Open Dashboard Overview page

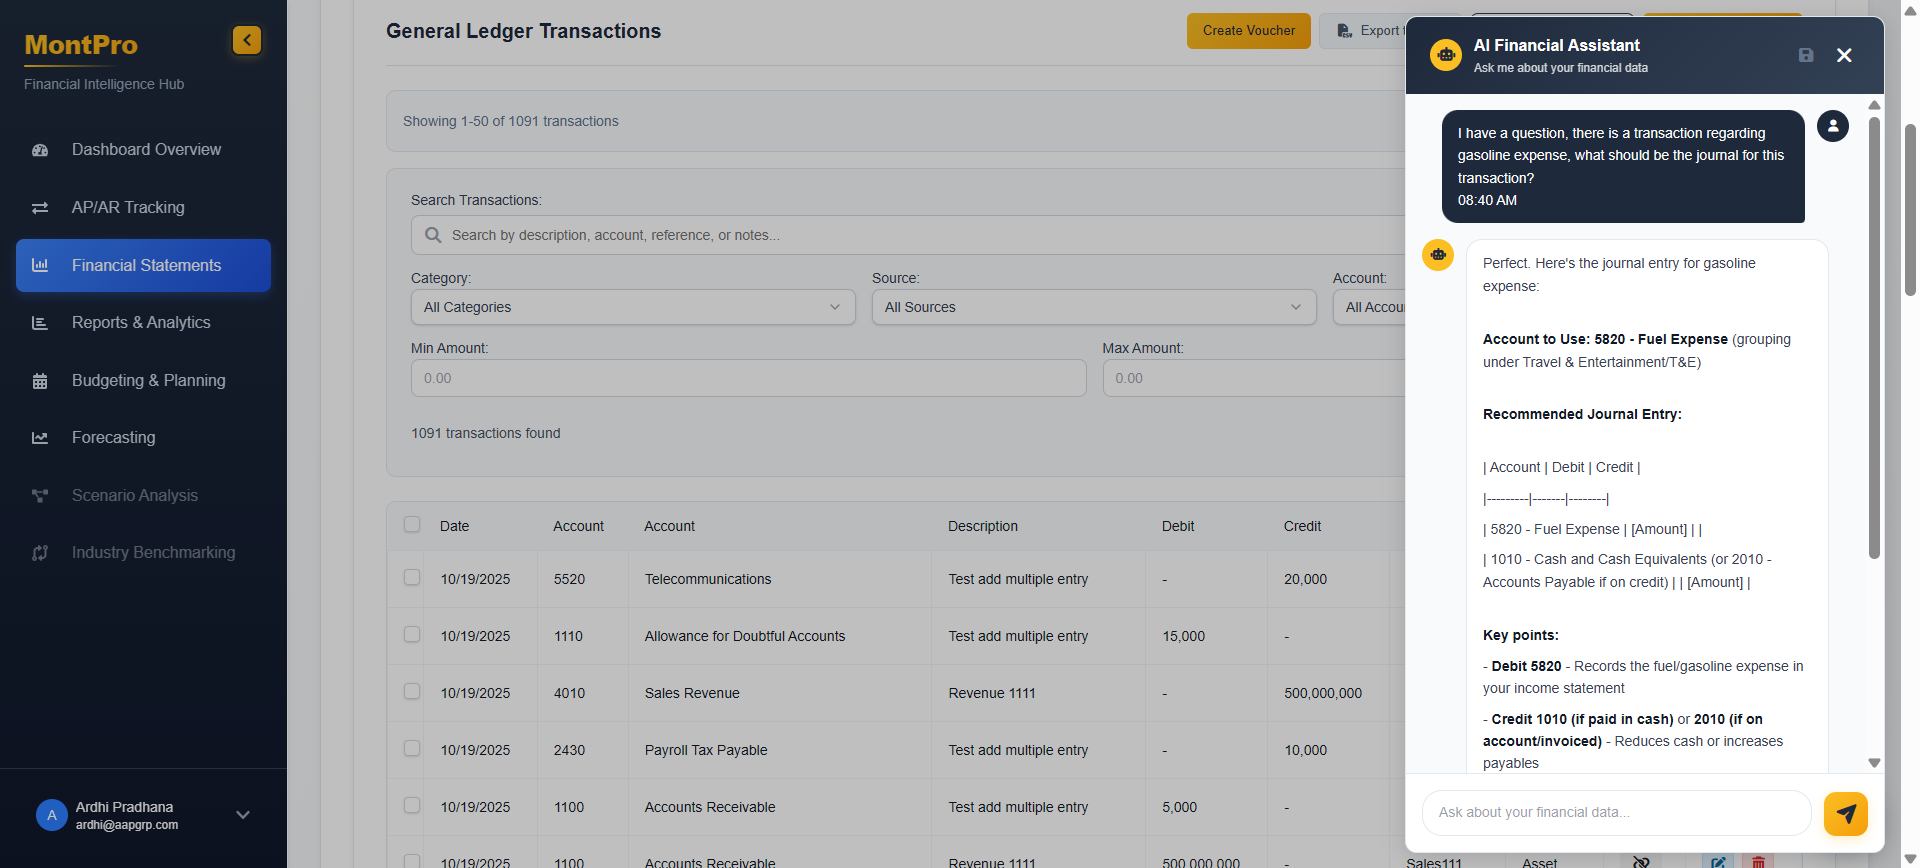[143, 150]
